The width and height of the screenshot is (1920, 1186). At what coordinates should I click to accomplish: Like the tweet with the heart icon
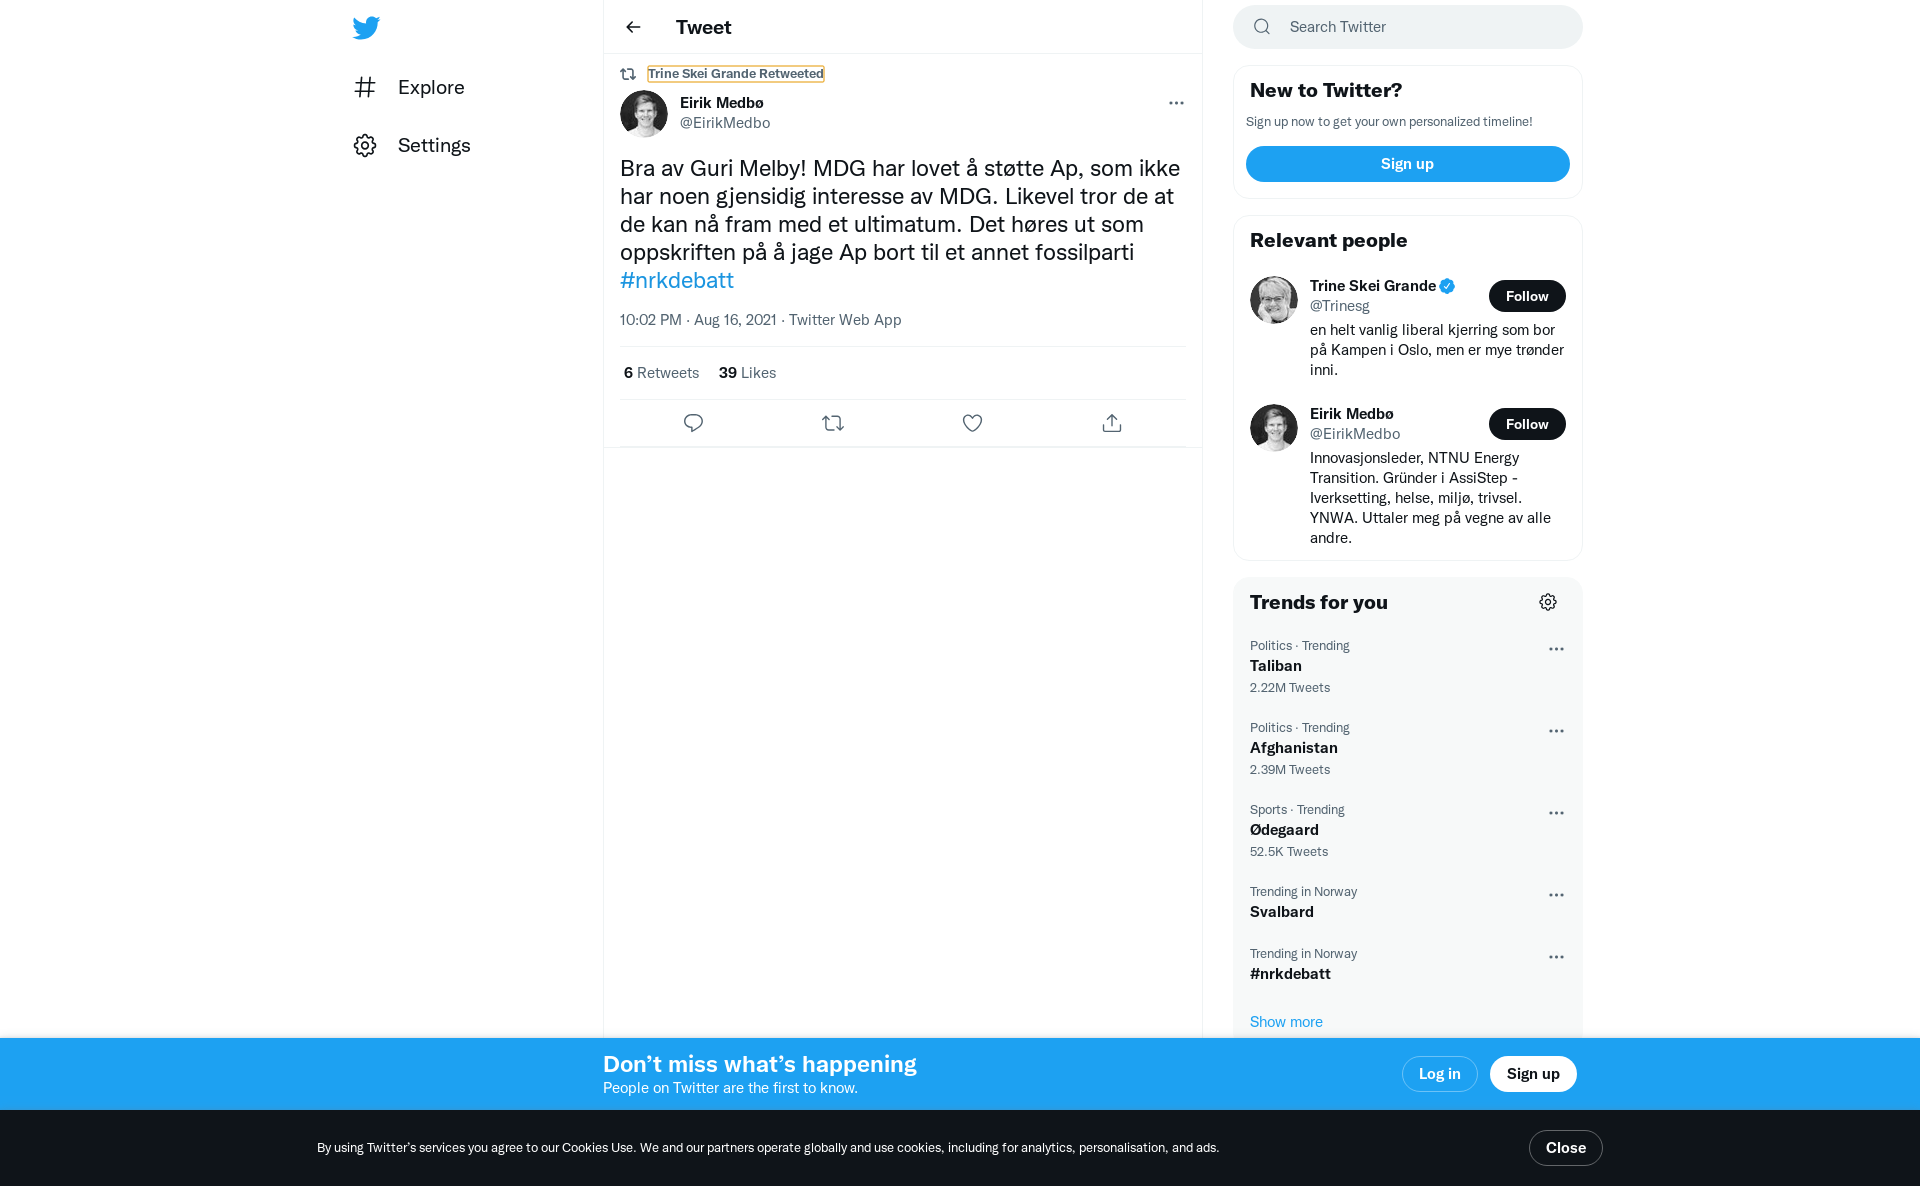coord(972,423)
